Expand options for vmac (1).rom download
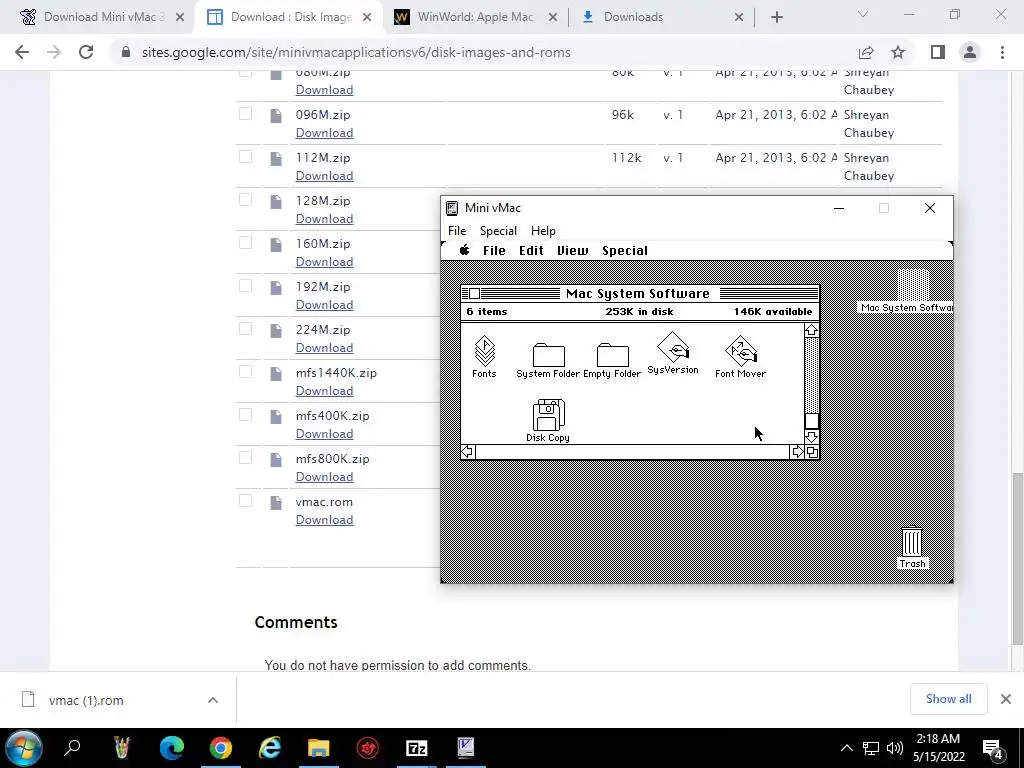Viewport: 1024px width, 768px height. [213, 700]
